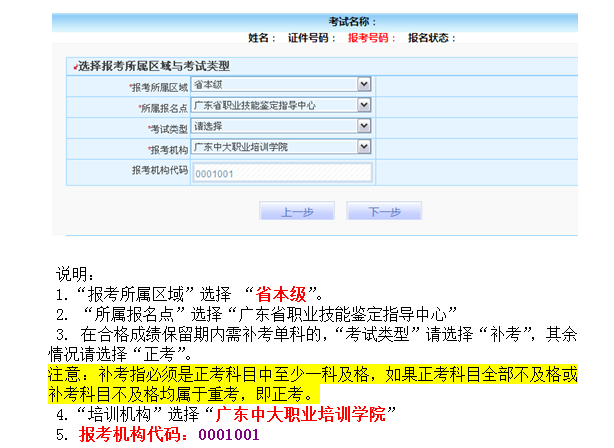Click the red 广东中大职业培训学院 text in instructions
This screenshot has width=614, height=448.
pyautogui.click(x=300, y=414)
